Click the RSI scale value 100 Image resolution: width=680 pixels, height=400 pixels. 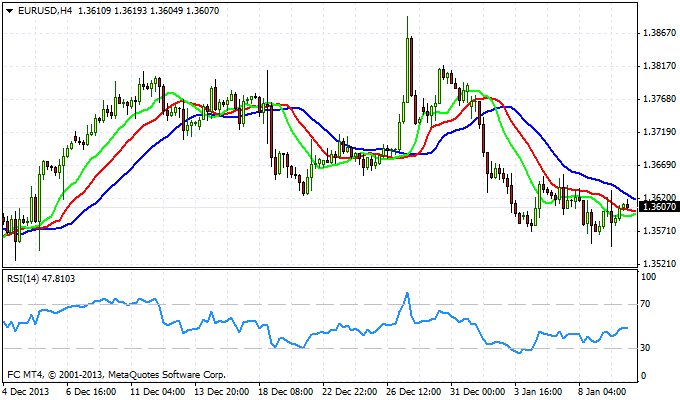click(648, 277)
